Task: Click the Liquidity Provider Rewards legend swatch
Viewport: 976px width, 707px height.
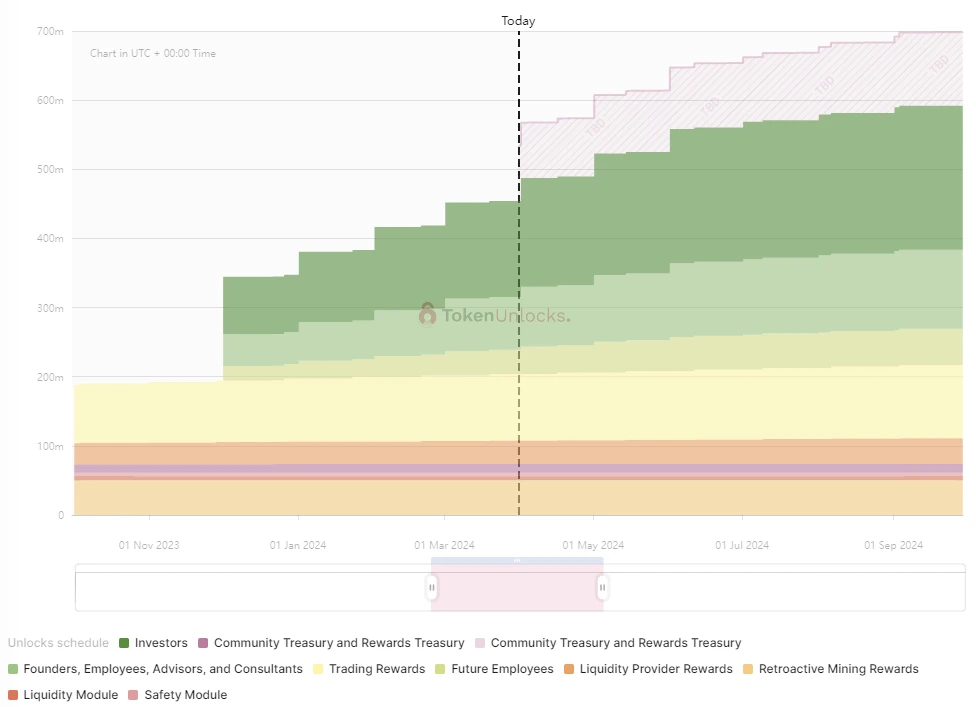Action: [570, 669]
